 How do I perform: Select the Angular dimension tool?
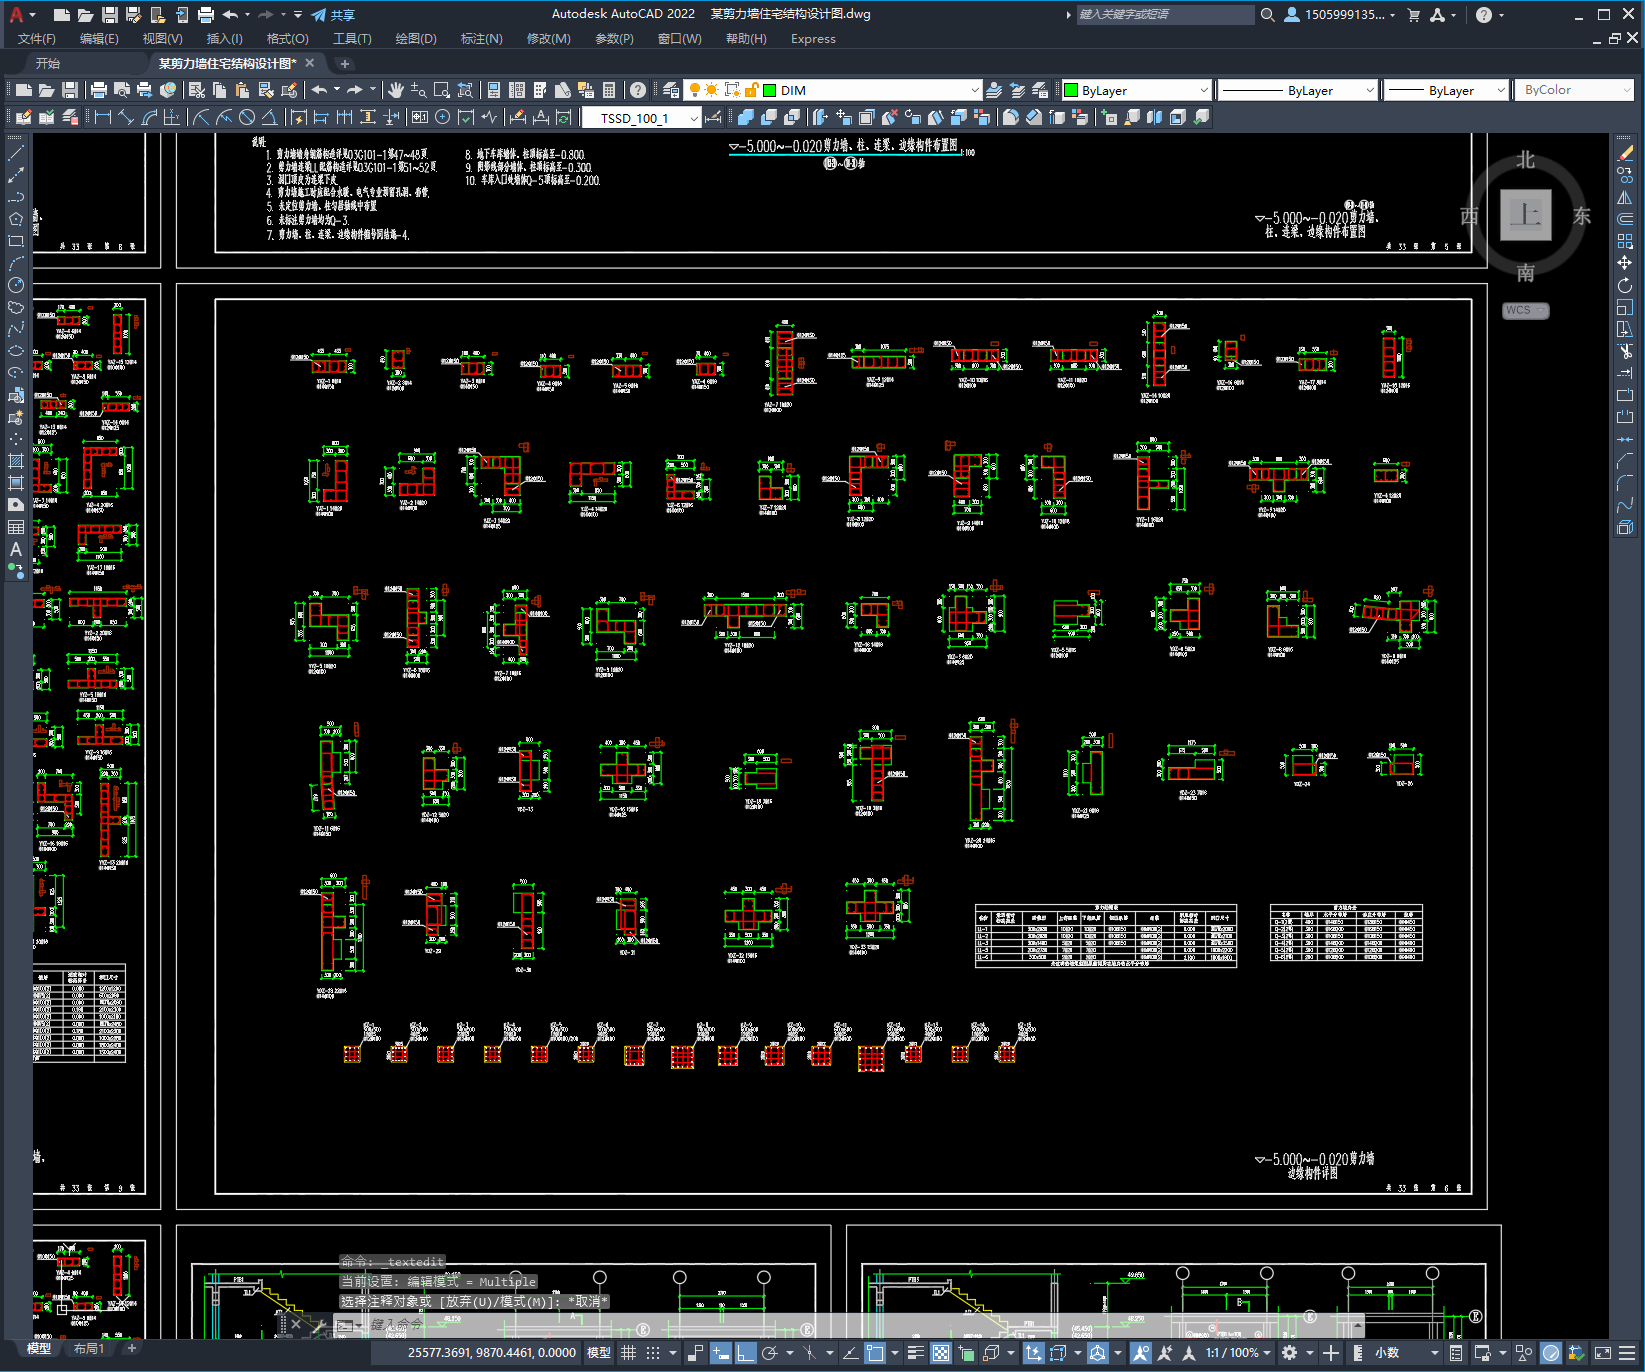point(269,117)
